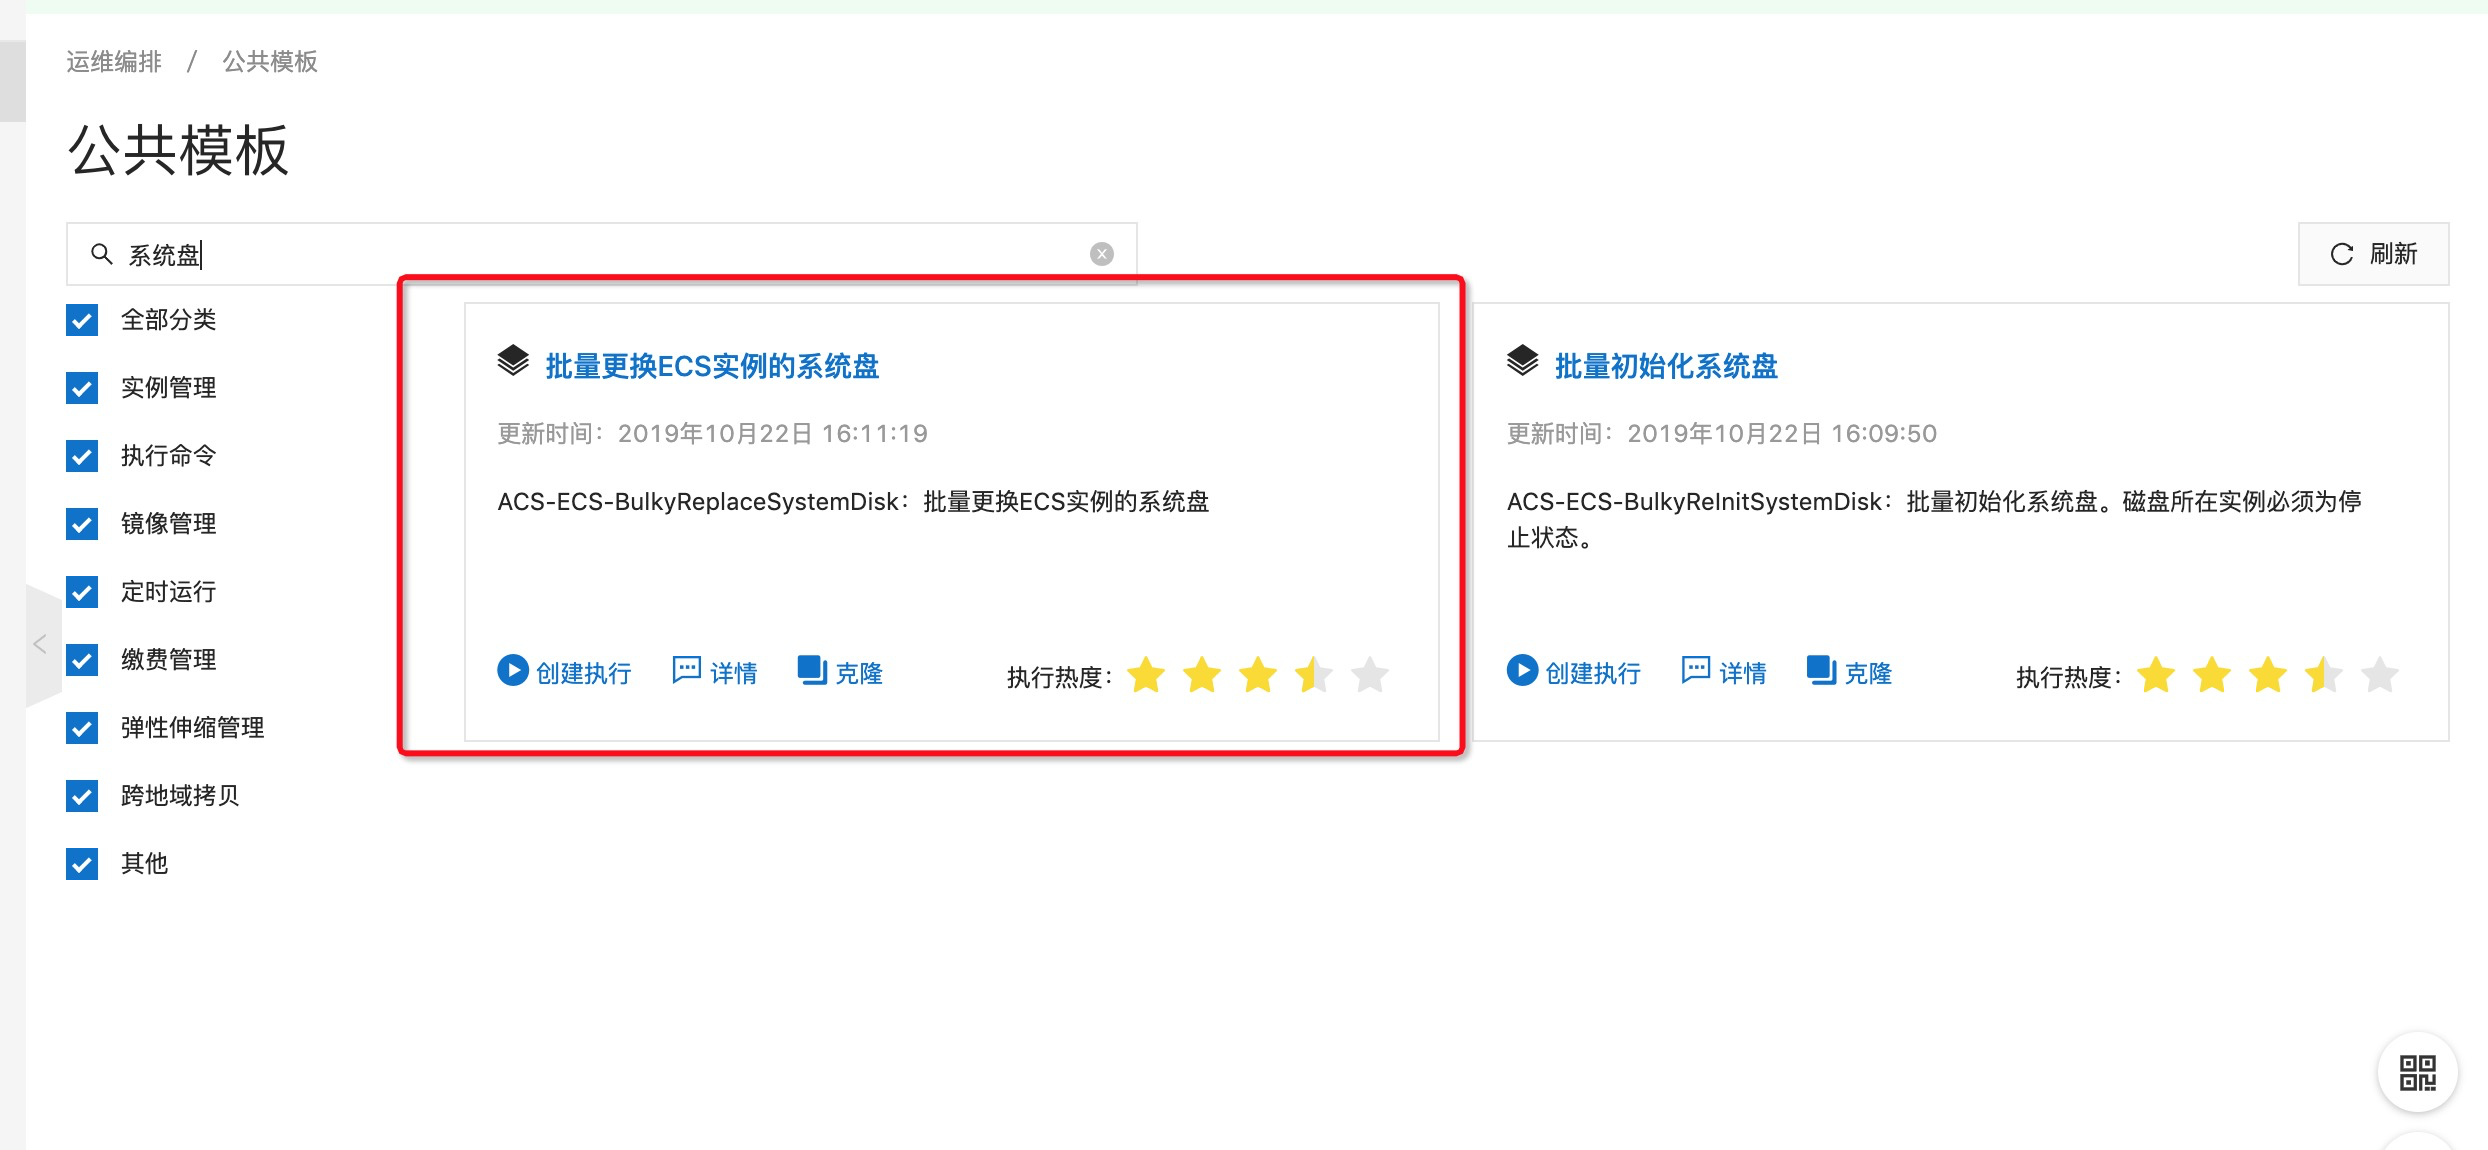Open template 批量初始化系统盘 title
Image resolution: width=2488 pixels, height=1150 pixels.
point(1666,366)
